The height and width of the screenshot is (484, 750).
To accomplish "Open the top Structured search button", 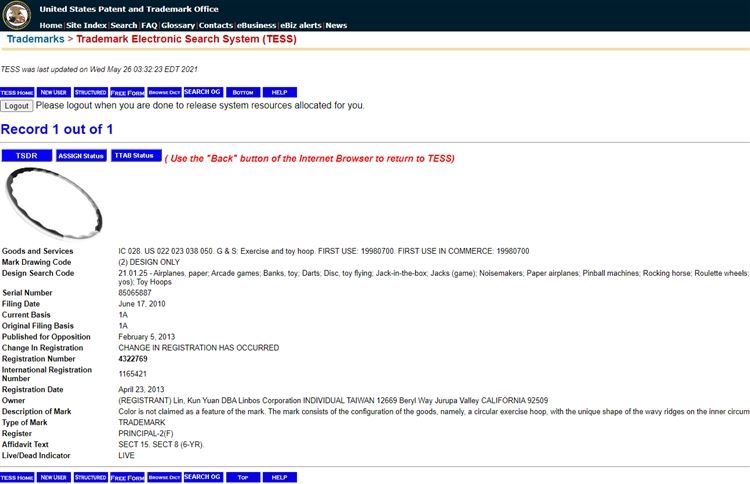I will (x=90, y=92).
